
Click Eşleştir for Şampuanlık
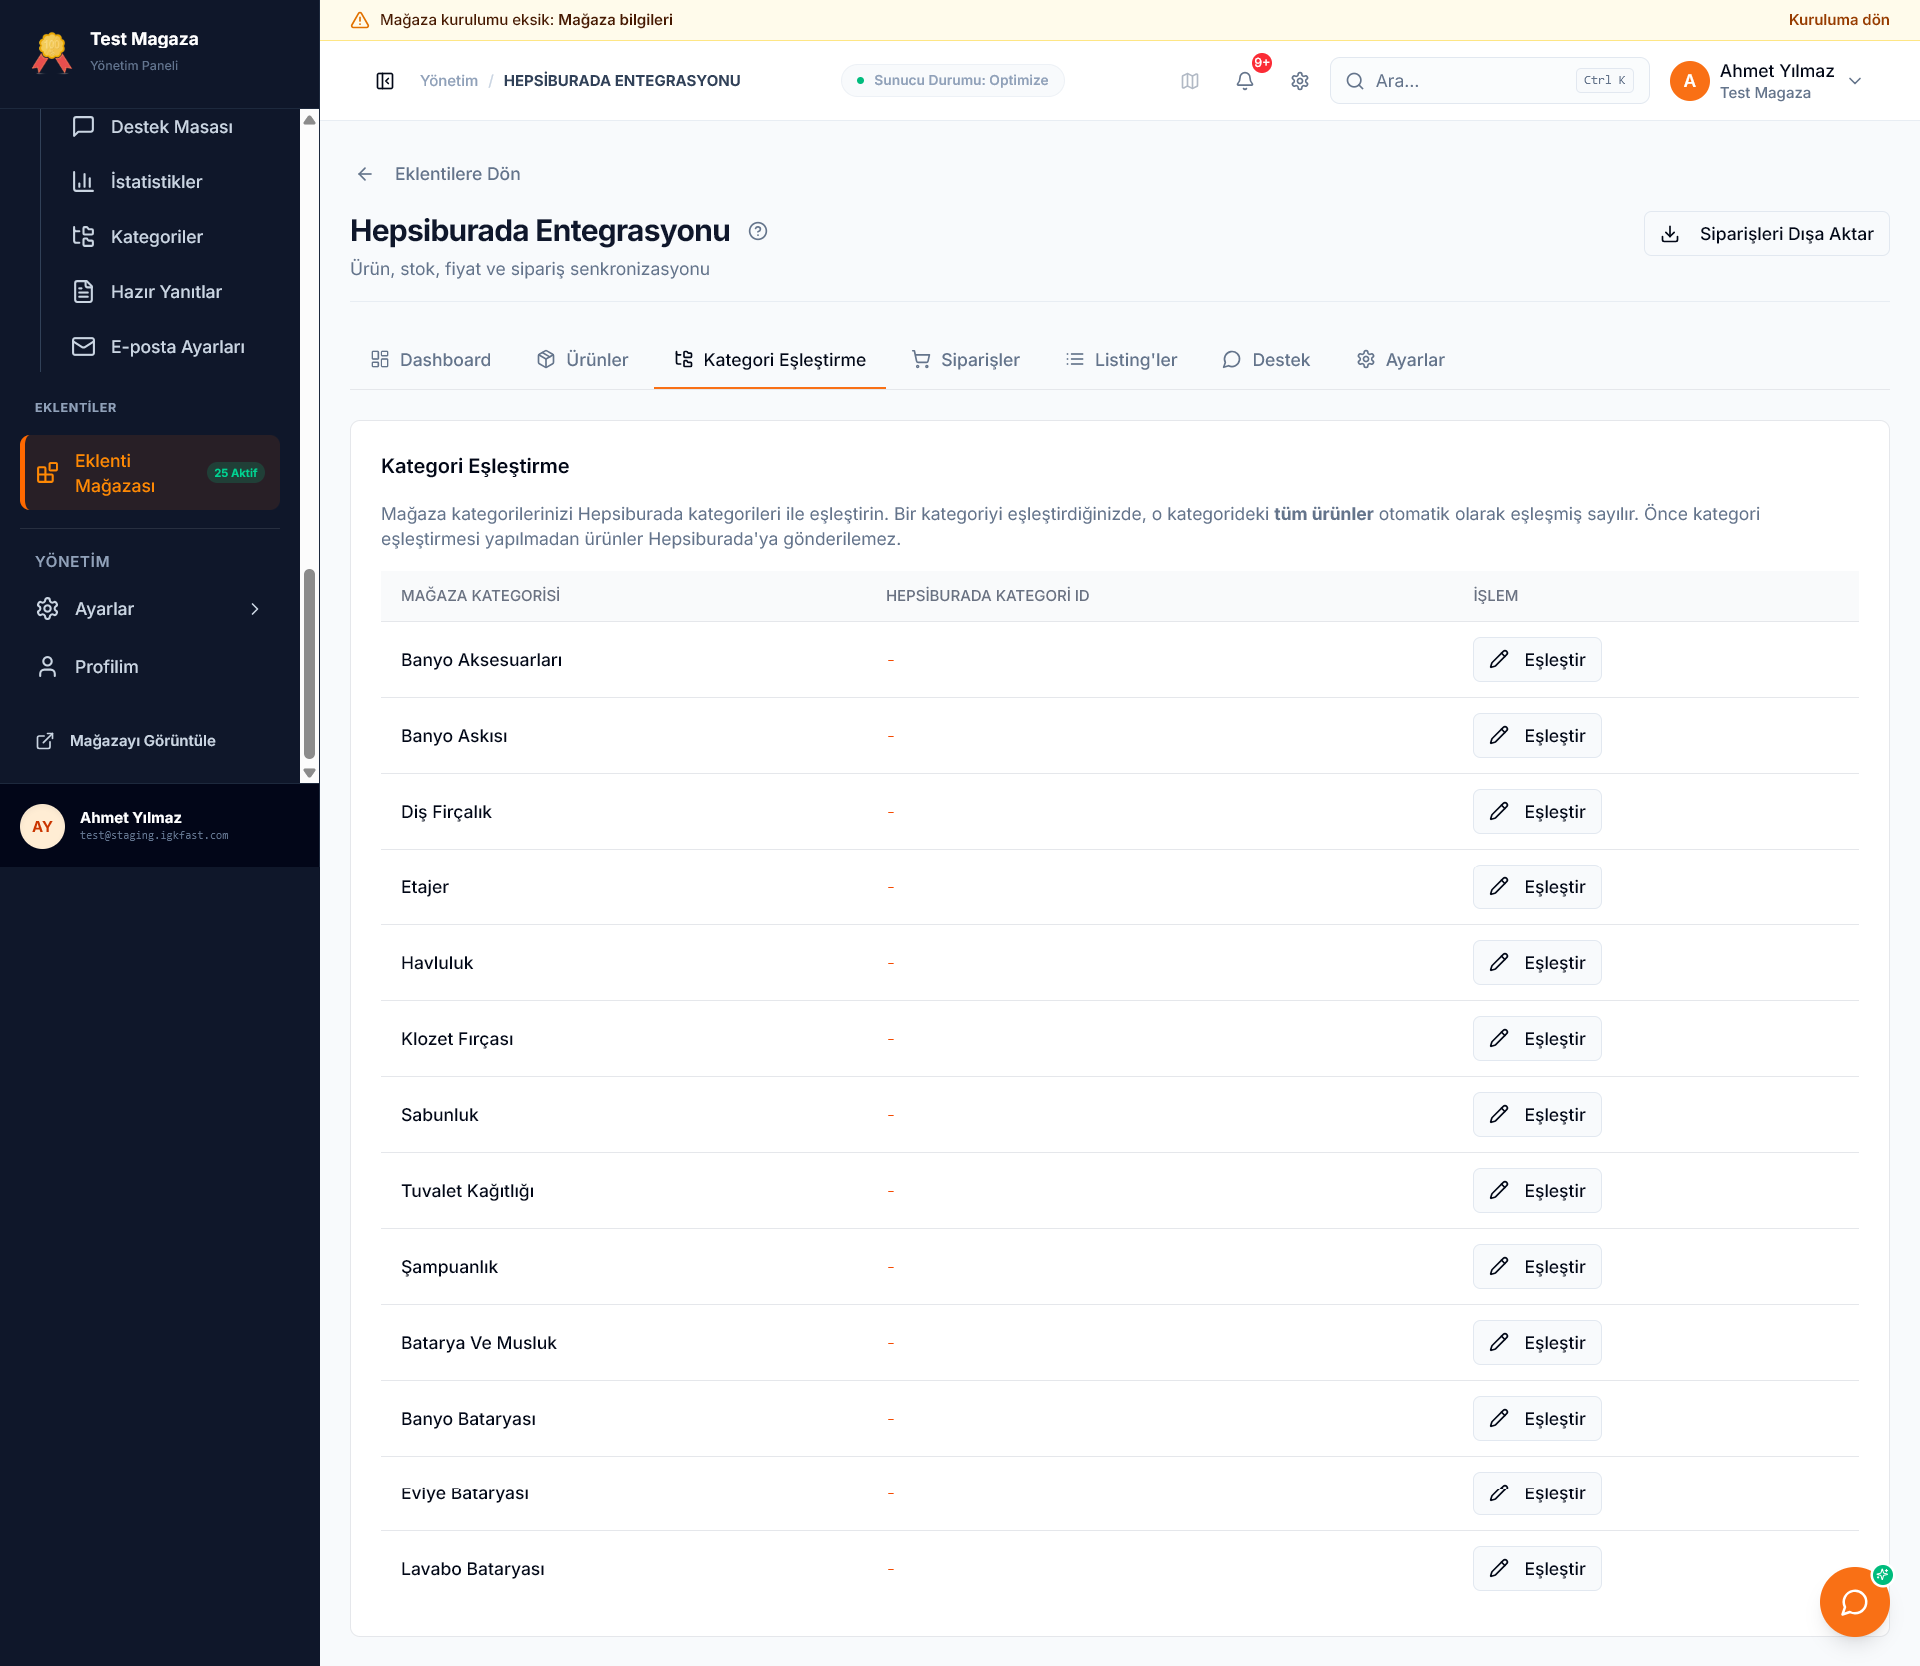[x=1537, y=1267]
